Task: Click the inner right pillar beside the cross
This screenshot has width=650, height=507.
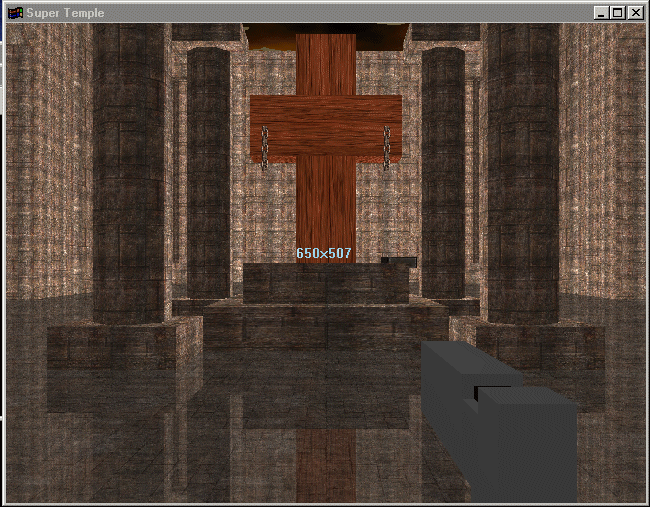Action: (x=442, y=170)
